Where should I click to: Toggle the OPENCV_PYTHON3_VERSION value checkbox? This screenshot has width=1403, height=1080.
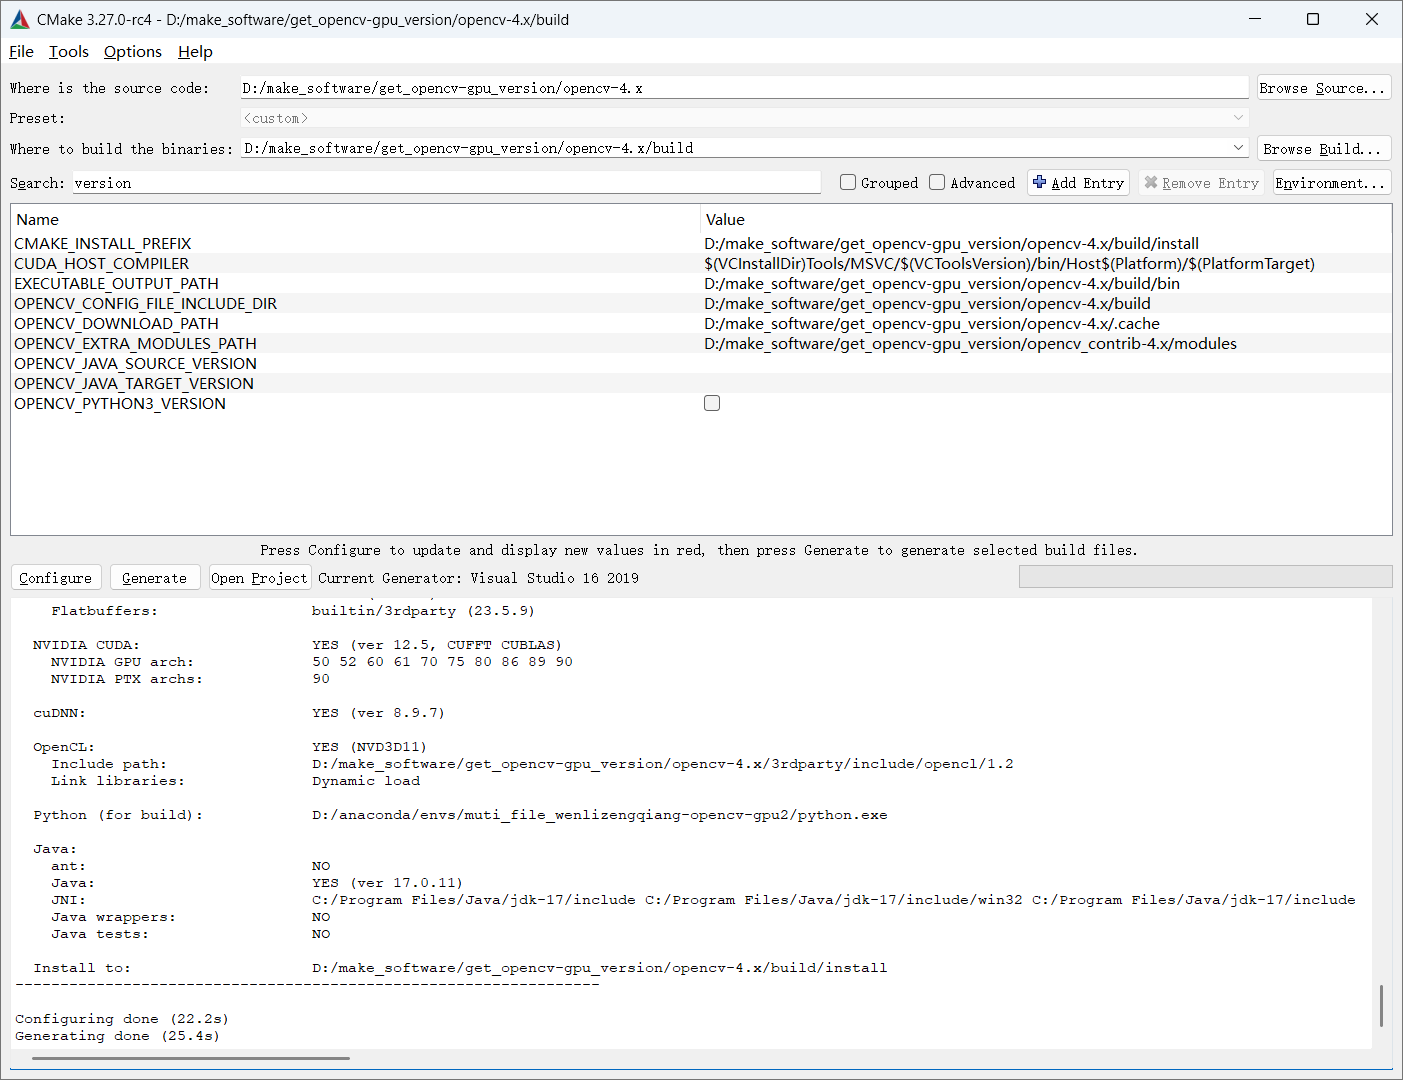(711, 402)
